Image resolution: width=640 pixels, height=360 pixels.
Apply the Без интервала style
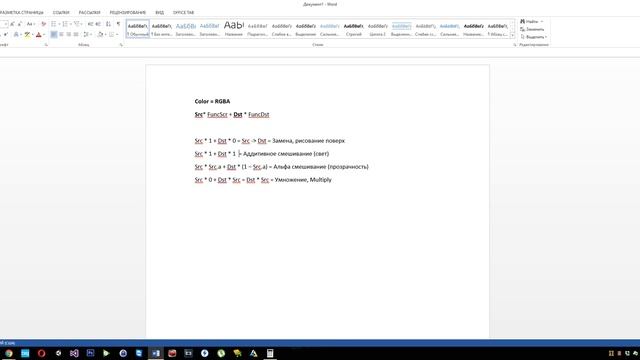[162, 29]
